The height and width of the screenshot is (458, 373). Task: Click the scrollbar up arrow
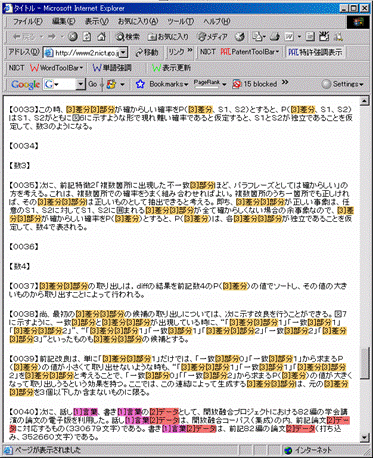(364, 100)
